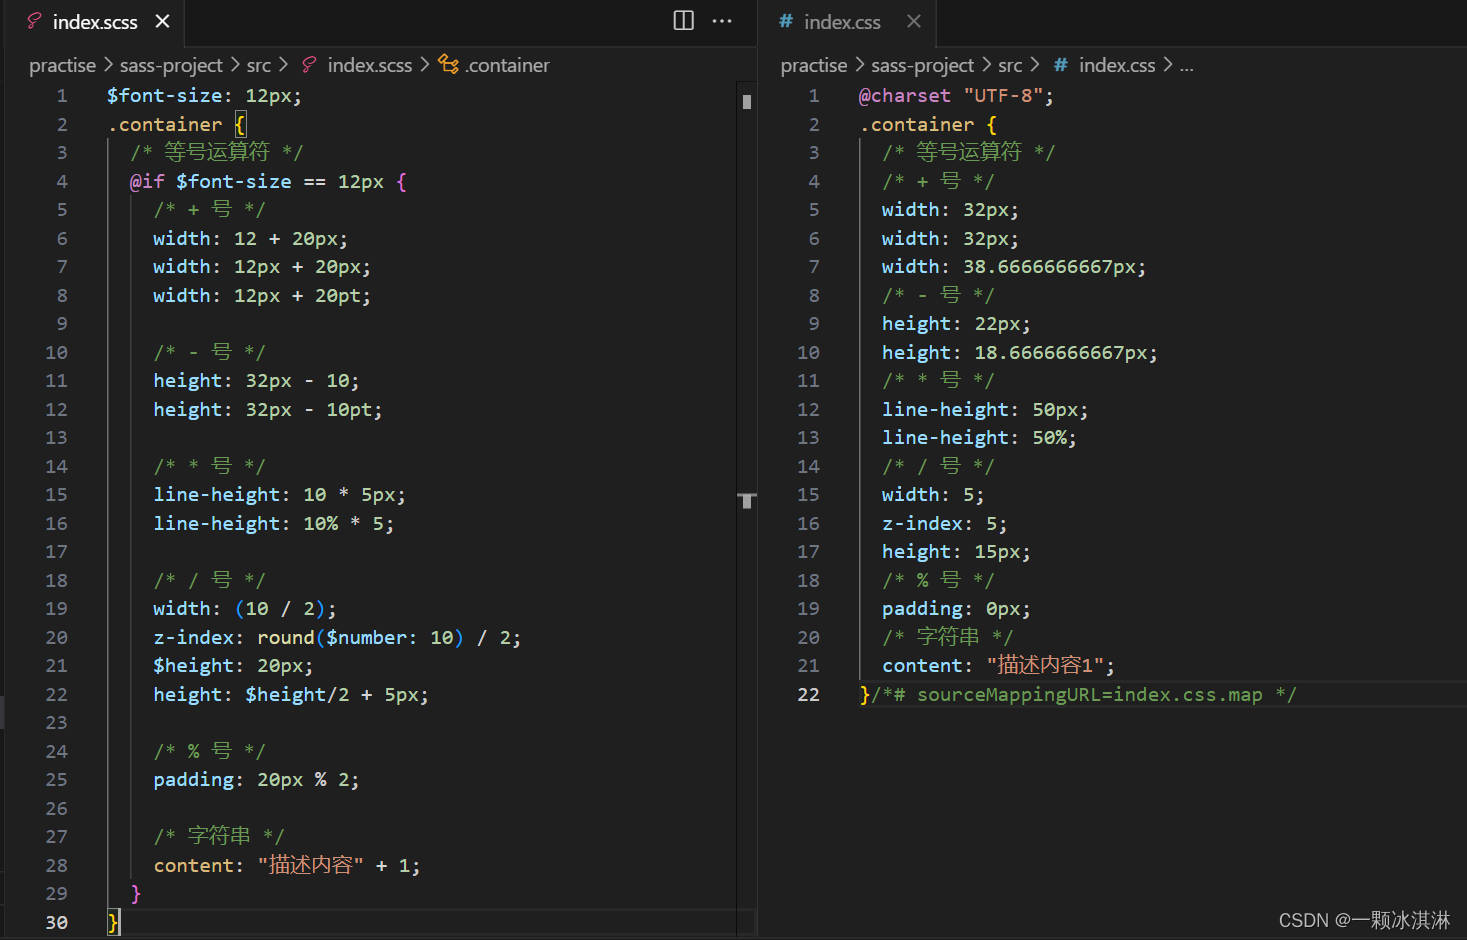Click 'z-index: 5;' in index.css

point(944,524)
